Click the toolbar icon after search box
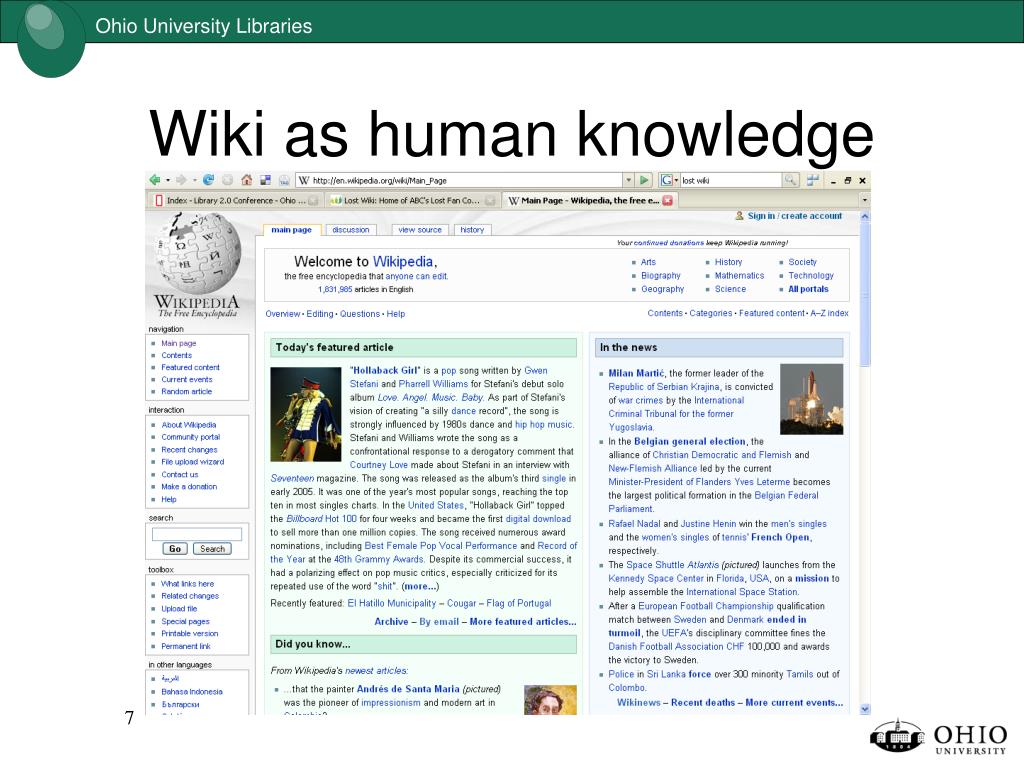 (813, 180)
